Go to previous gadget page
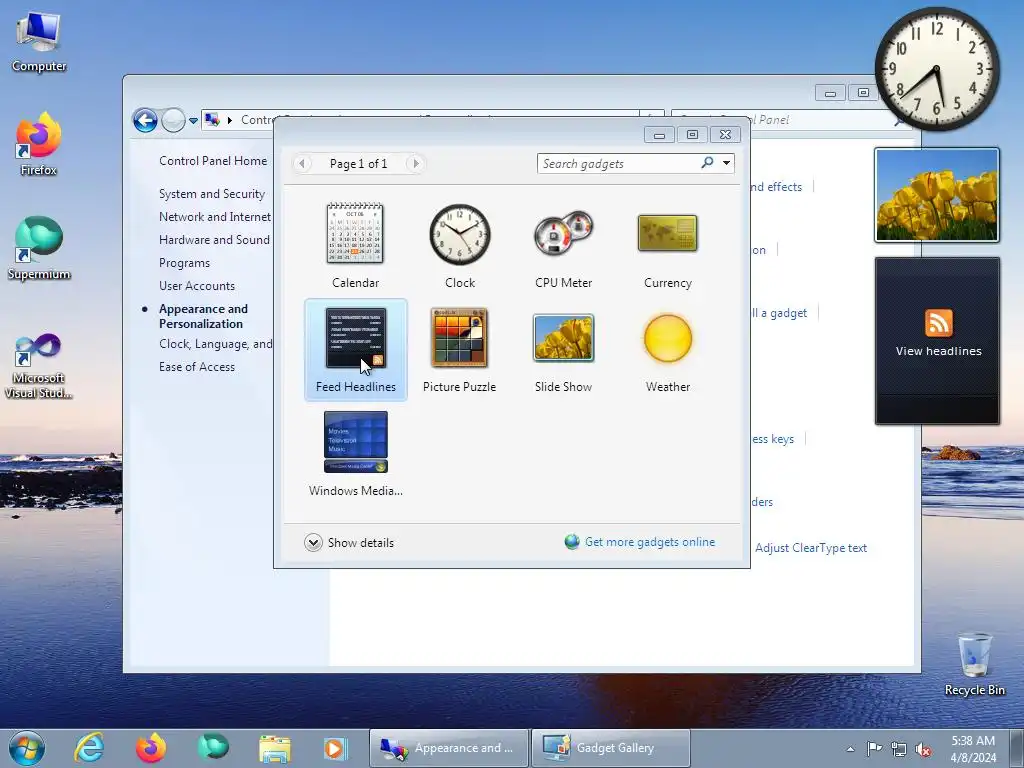This screenshot has height=768, width=1024. click(302, 163)
